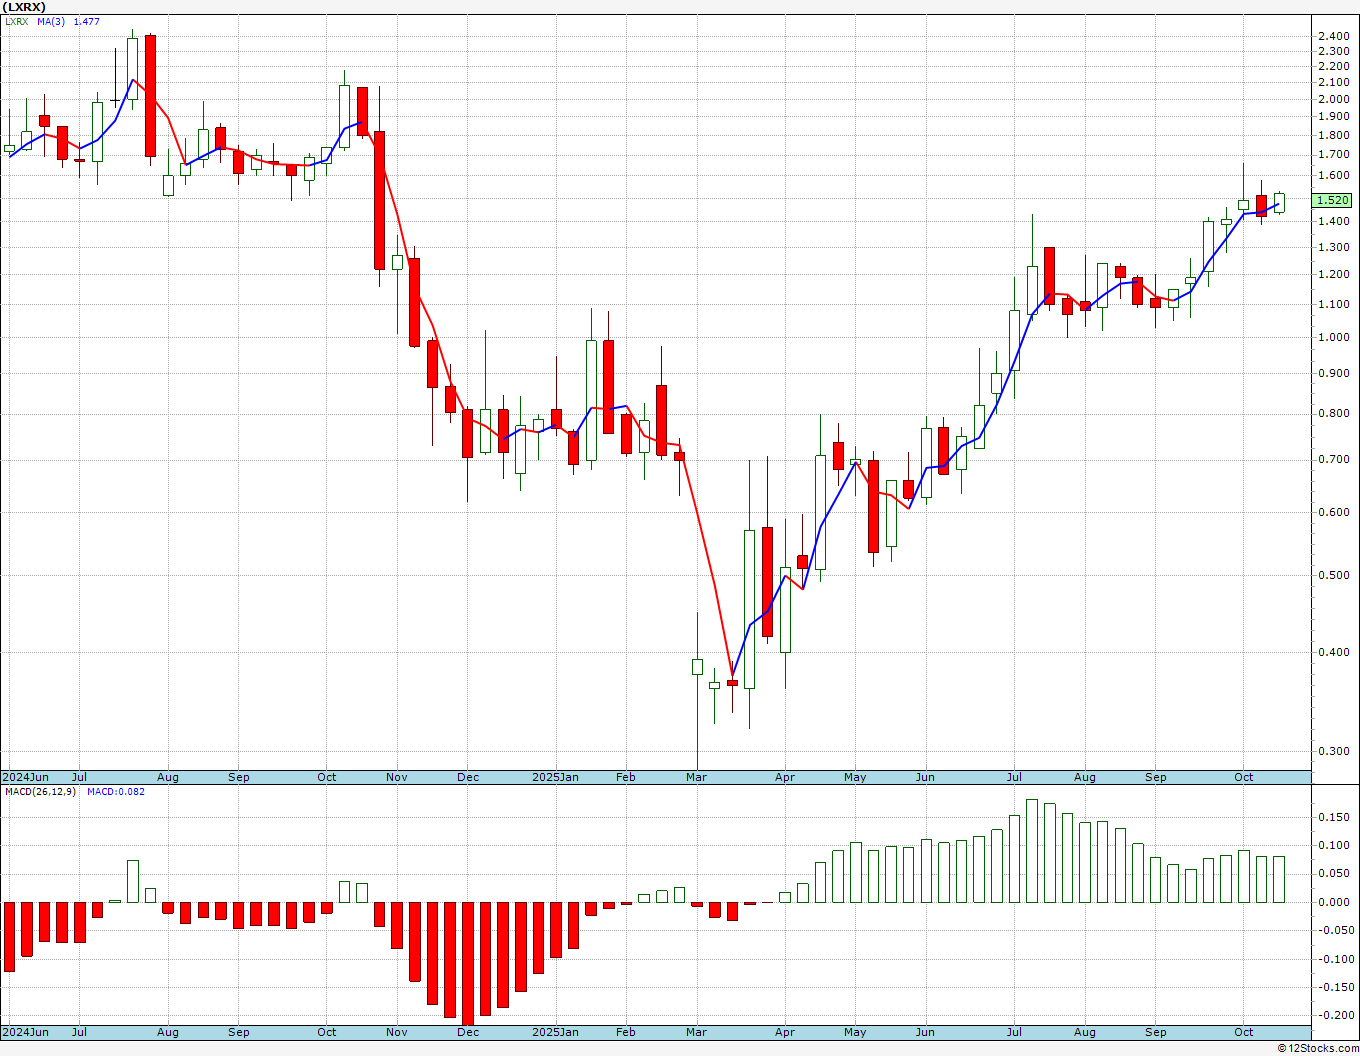Click the 0.700 price axis label
The image size is (1360, 1056).
[x=1333, y=459]
